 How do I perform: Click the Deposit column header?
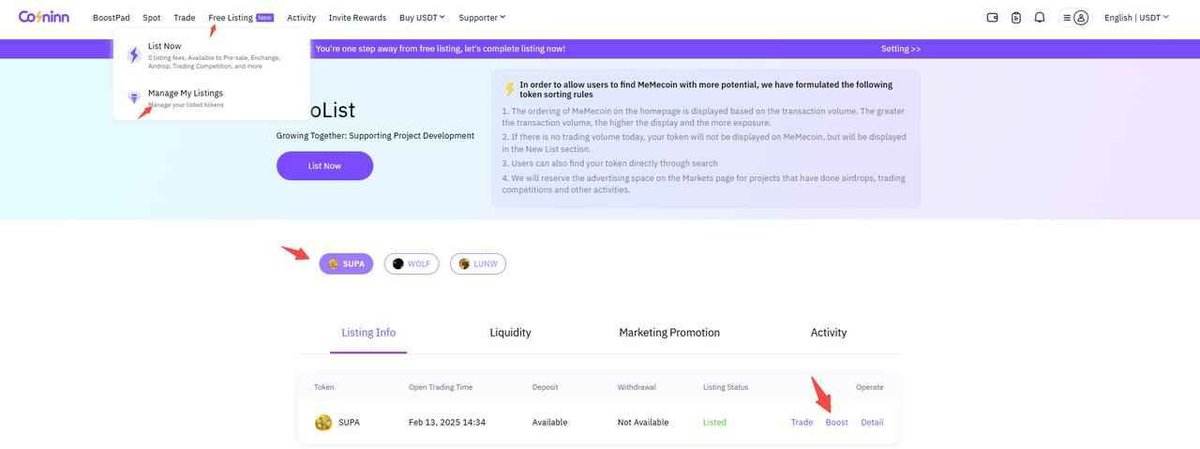(545, 387)
